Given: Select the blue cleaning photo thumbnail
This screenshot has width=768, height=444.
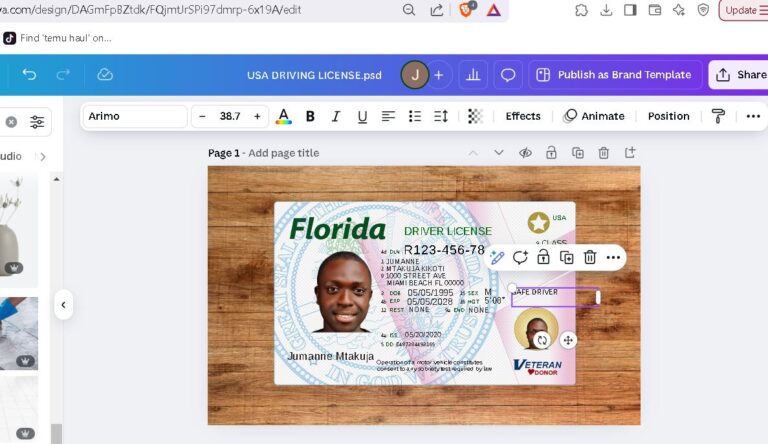Looking at the screenshot, I should [x=19, y=333].
